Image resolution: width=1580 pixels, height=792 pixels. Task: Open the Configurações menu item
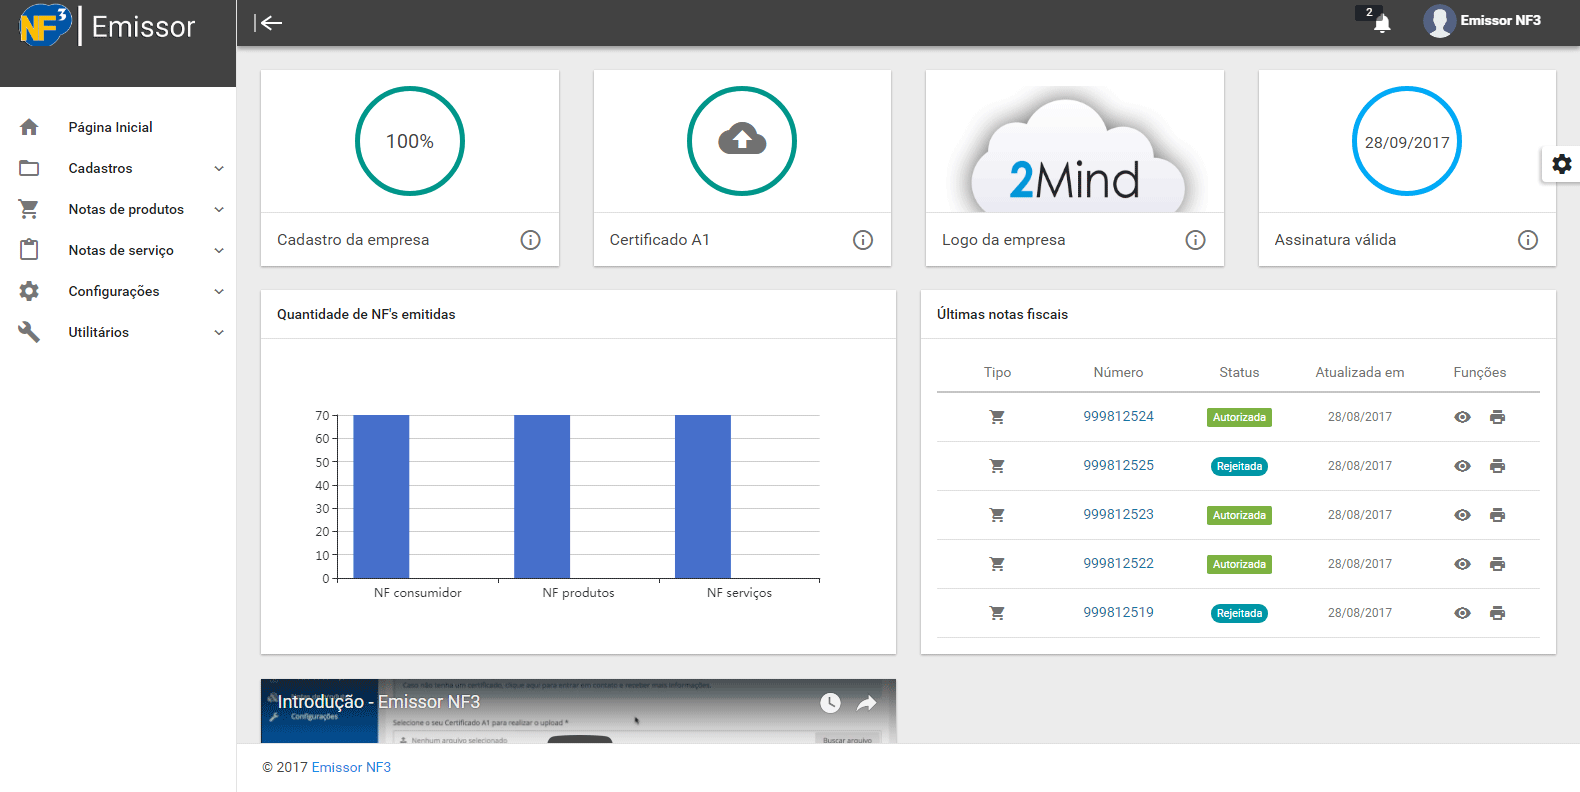point(114,291)
